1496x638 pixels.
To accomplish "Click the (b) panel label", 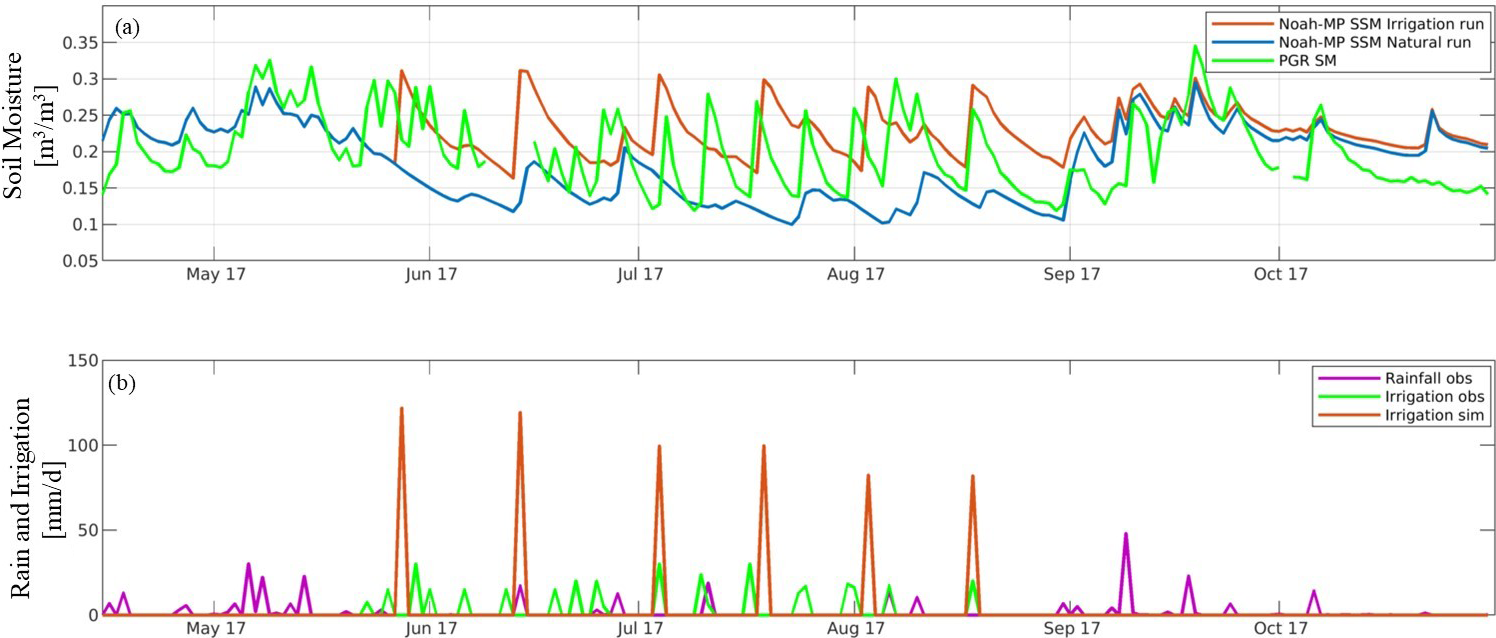I will [128, 383].
